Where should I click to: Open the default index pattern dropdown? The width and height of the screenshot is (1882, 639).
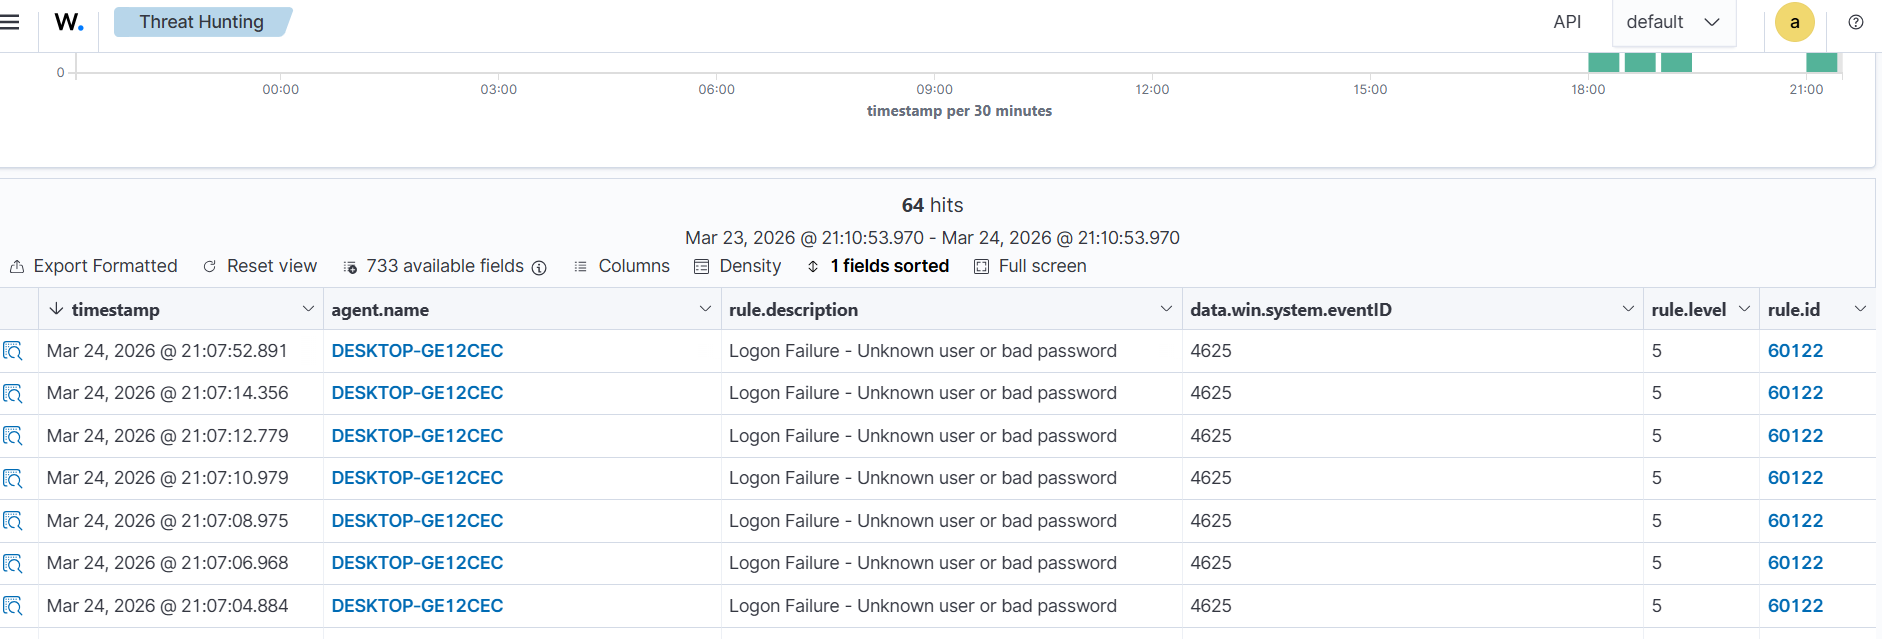1673,22
